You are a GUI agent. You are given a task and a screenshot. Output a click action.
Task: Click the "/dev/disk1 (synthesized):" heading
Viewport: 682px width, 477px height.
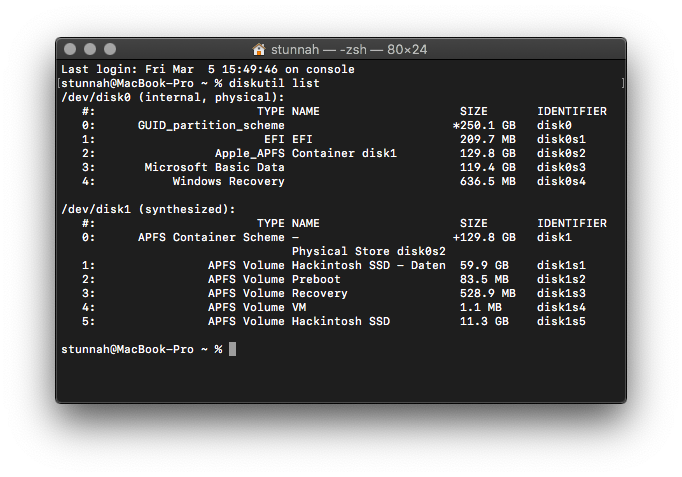[149, 209]
